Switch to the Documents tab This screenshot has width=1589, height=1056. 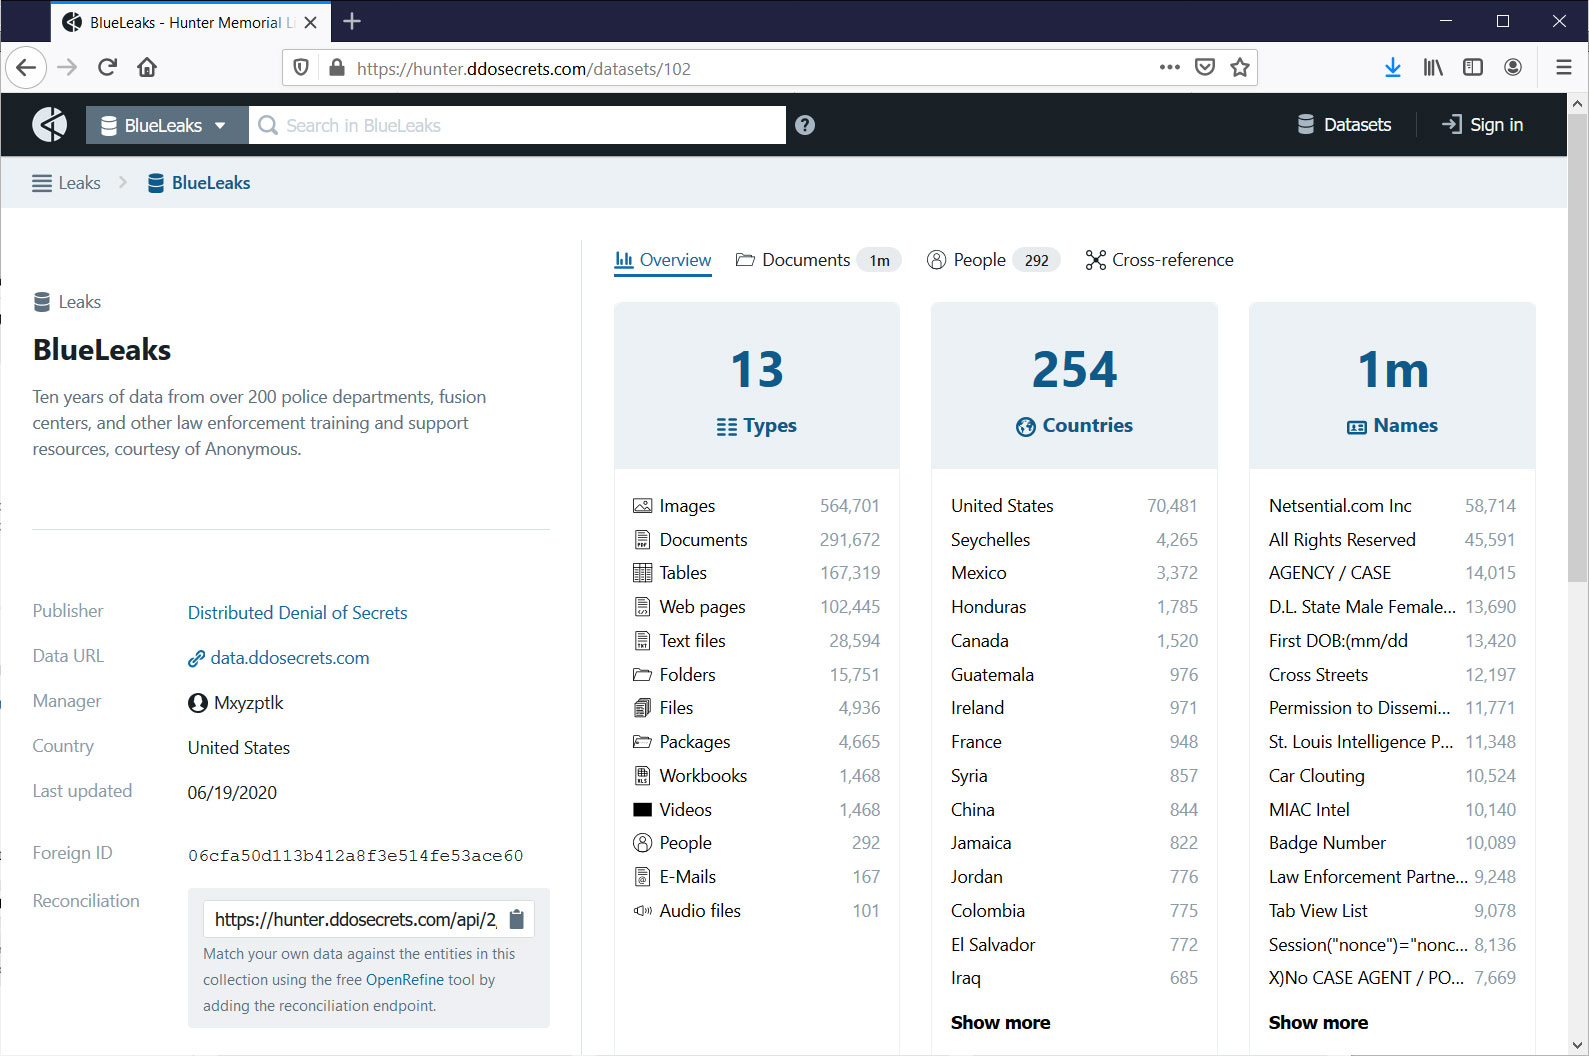click(x=805, y=260)
